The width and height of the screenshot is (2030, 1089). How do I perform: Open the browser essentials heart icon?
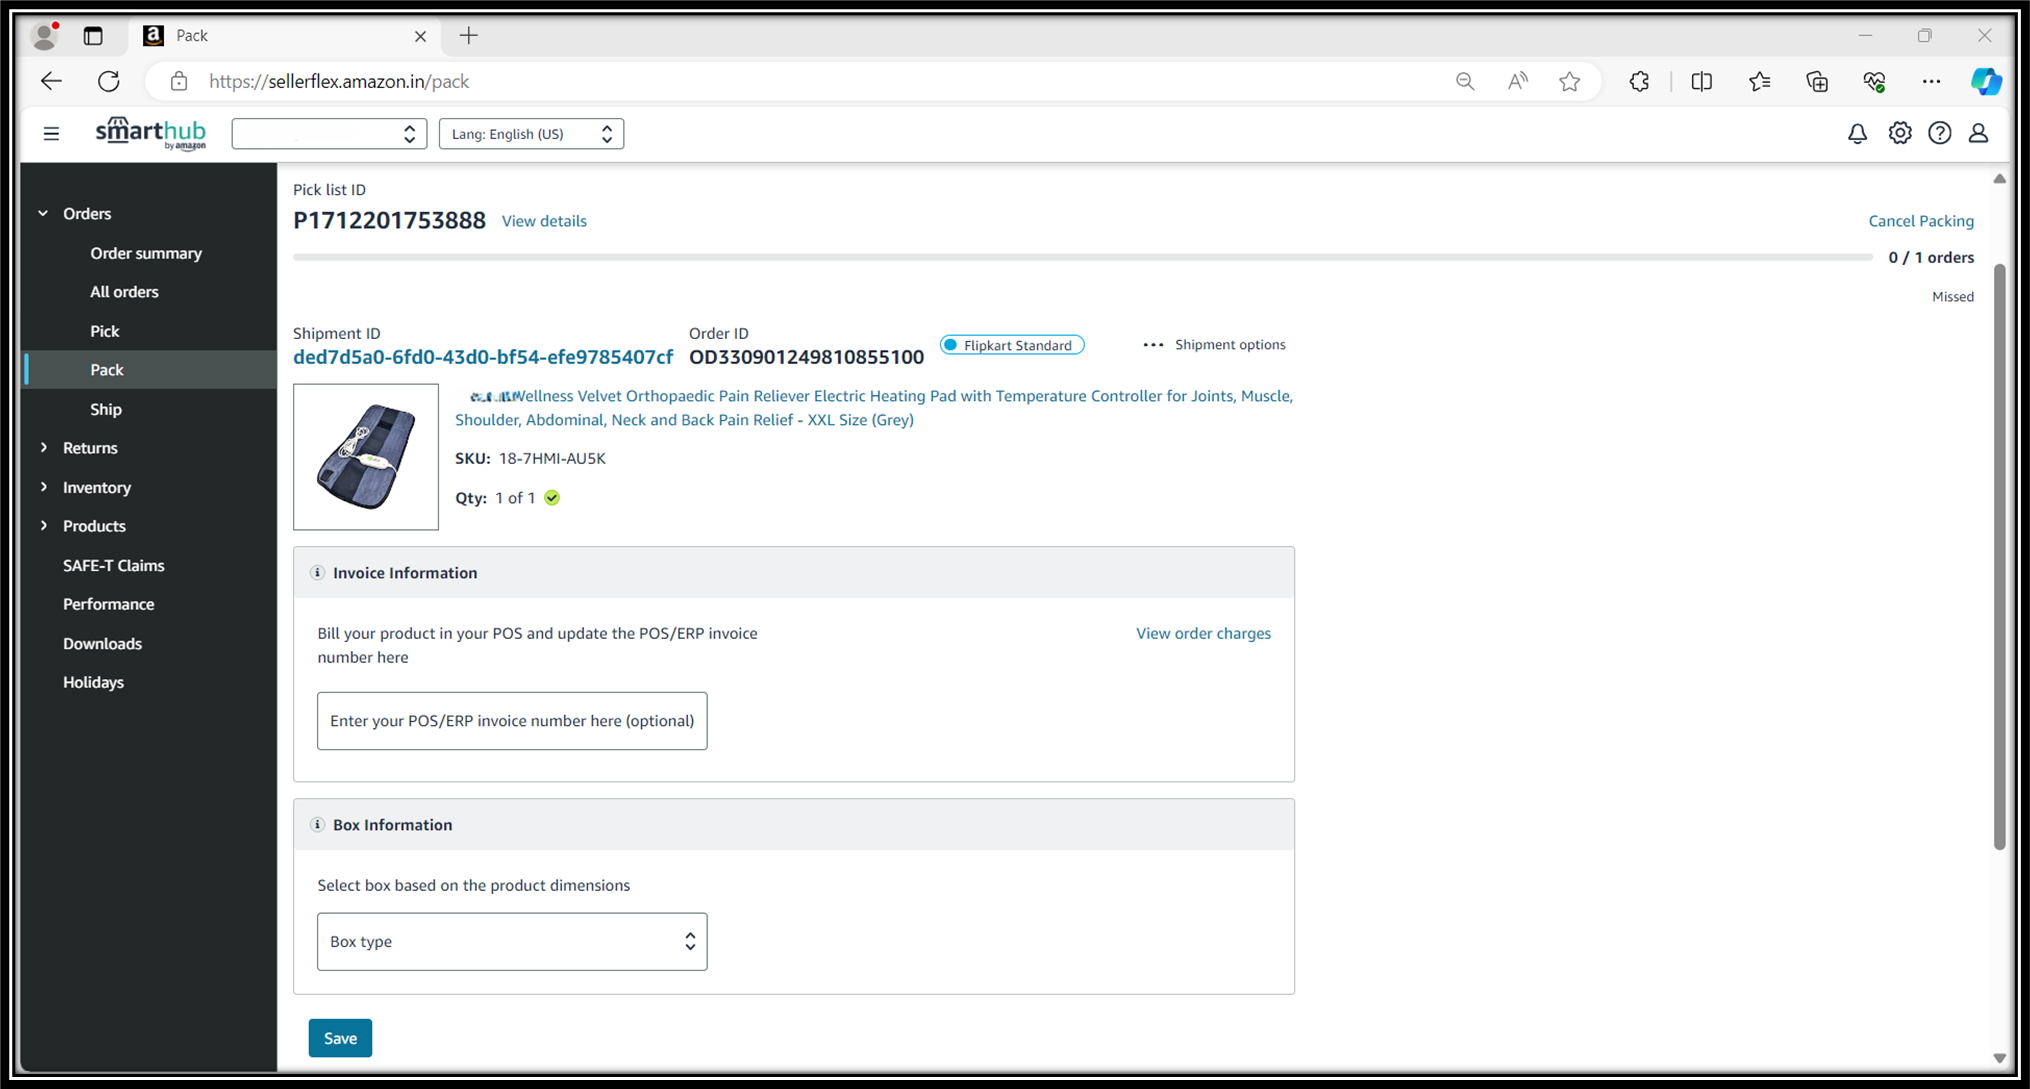point(1875,82)
